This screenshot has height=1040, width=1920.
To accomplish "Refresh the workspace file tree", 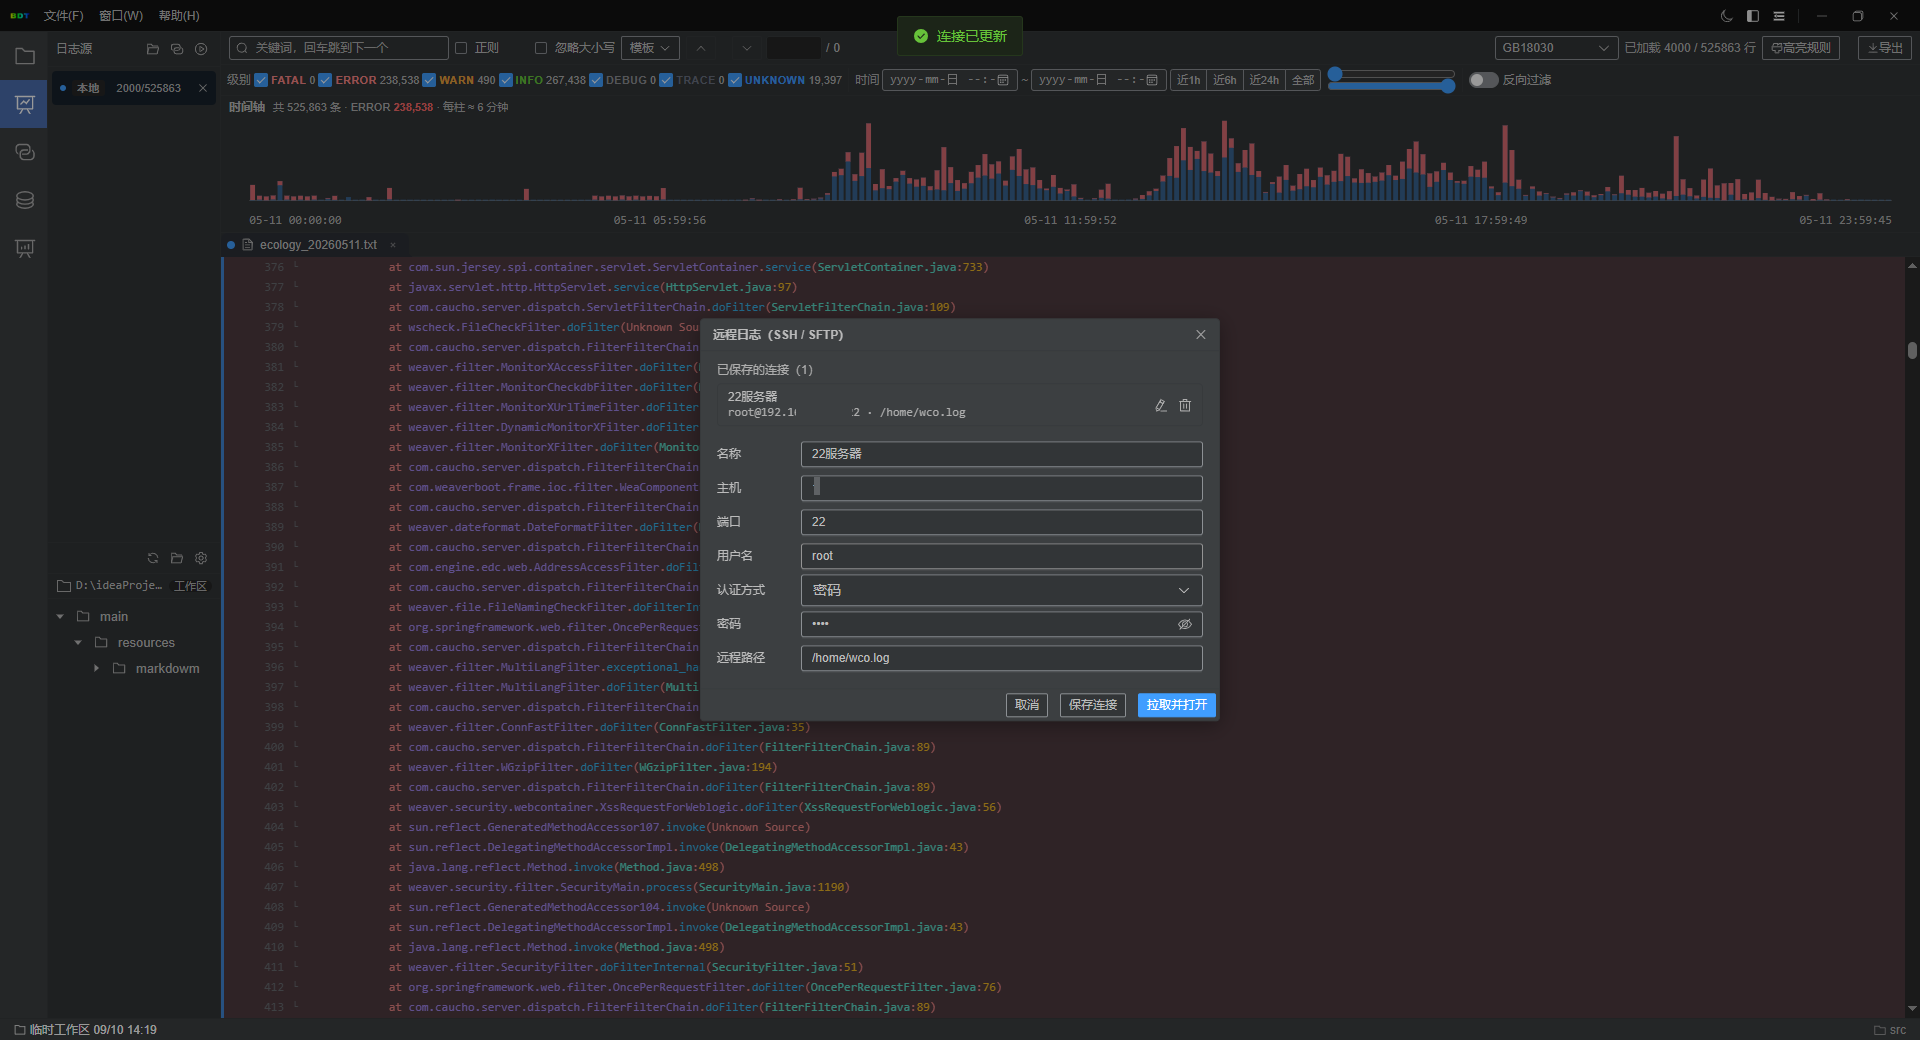I will tap(153, 558).
